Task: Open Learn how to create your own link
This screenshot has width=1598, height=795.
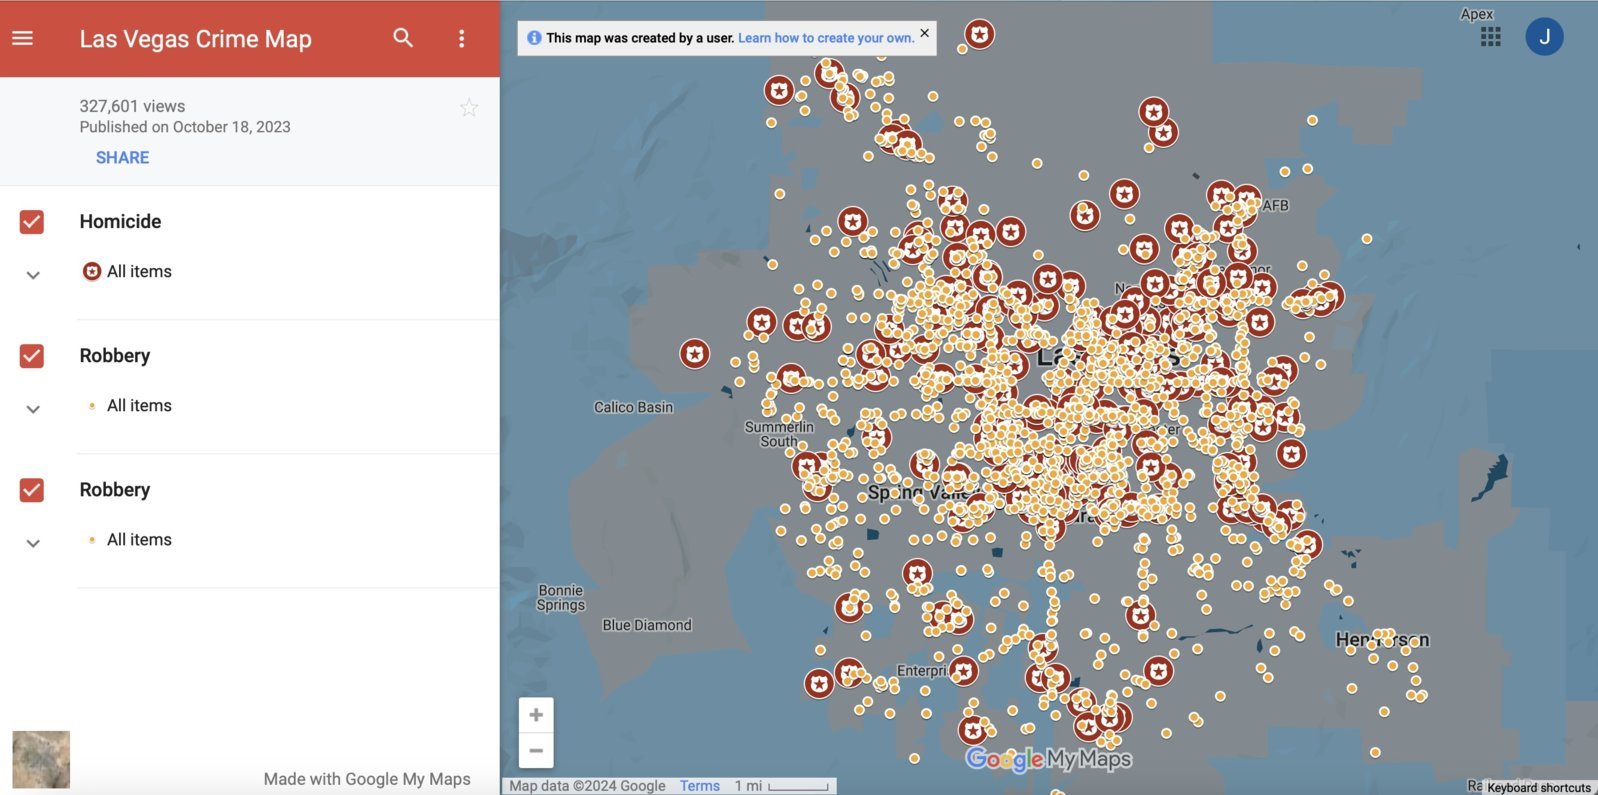Action: click(x=826, y=38)
